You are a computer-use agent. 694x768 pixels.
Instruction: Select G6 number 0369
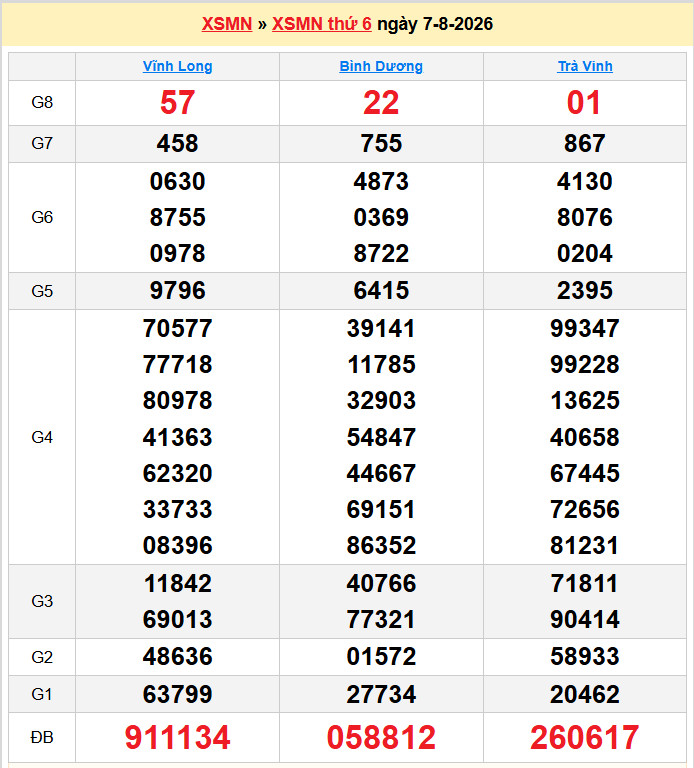coord(381,217)
